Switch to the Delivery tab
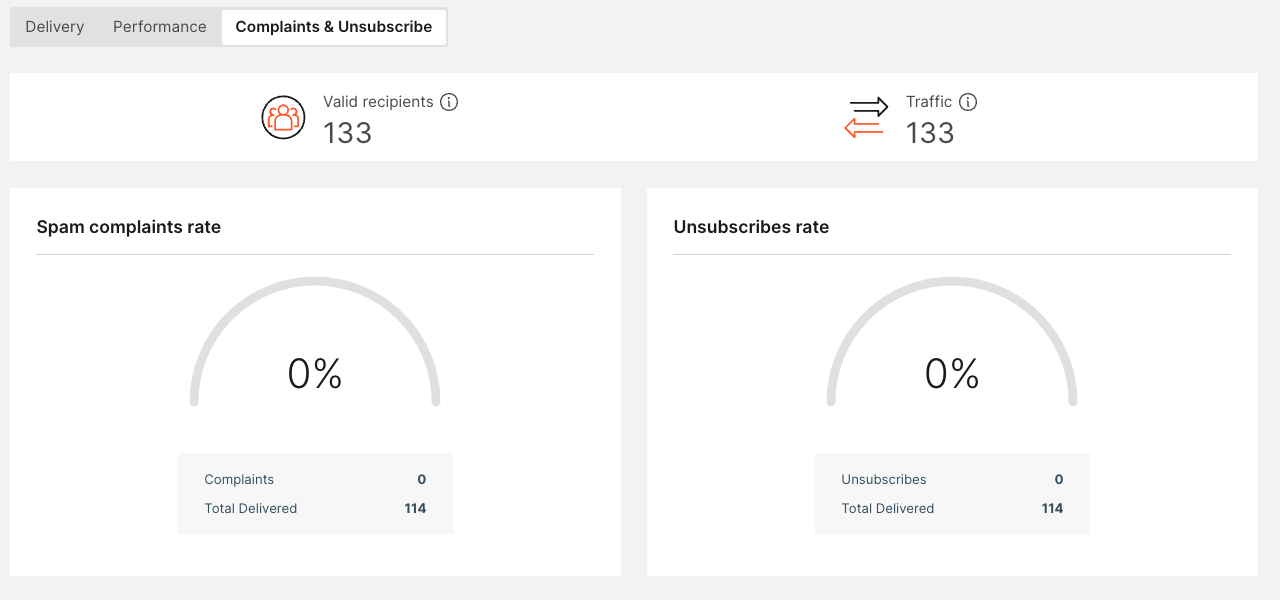The image size is (1280, 600). pos(55,27)
